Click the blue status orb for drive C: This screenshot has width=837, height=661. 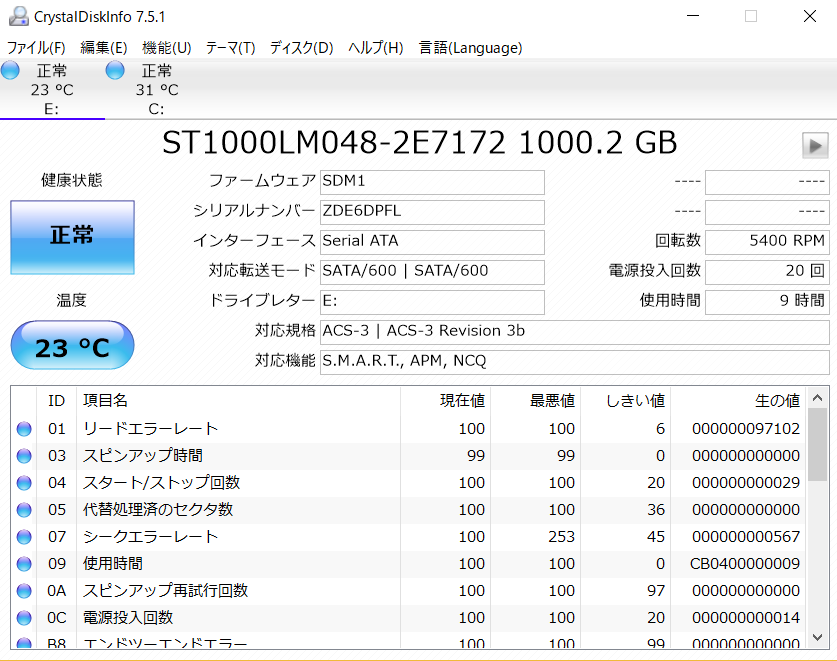point(115,70)
